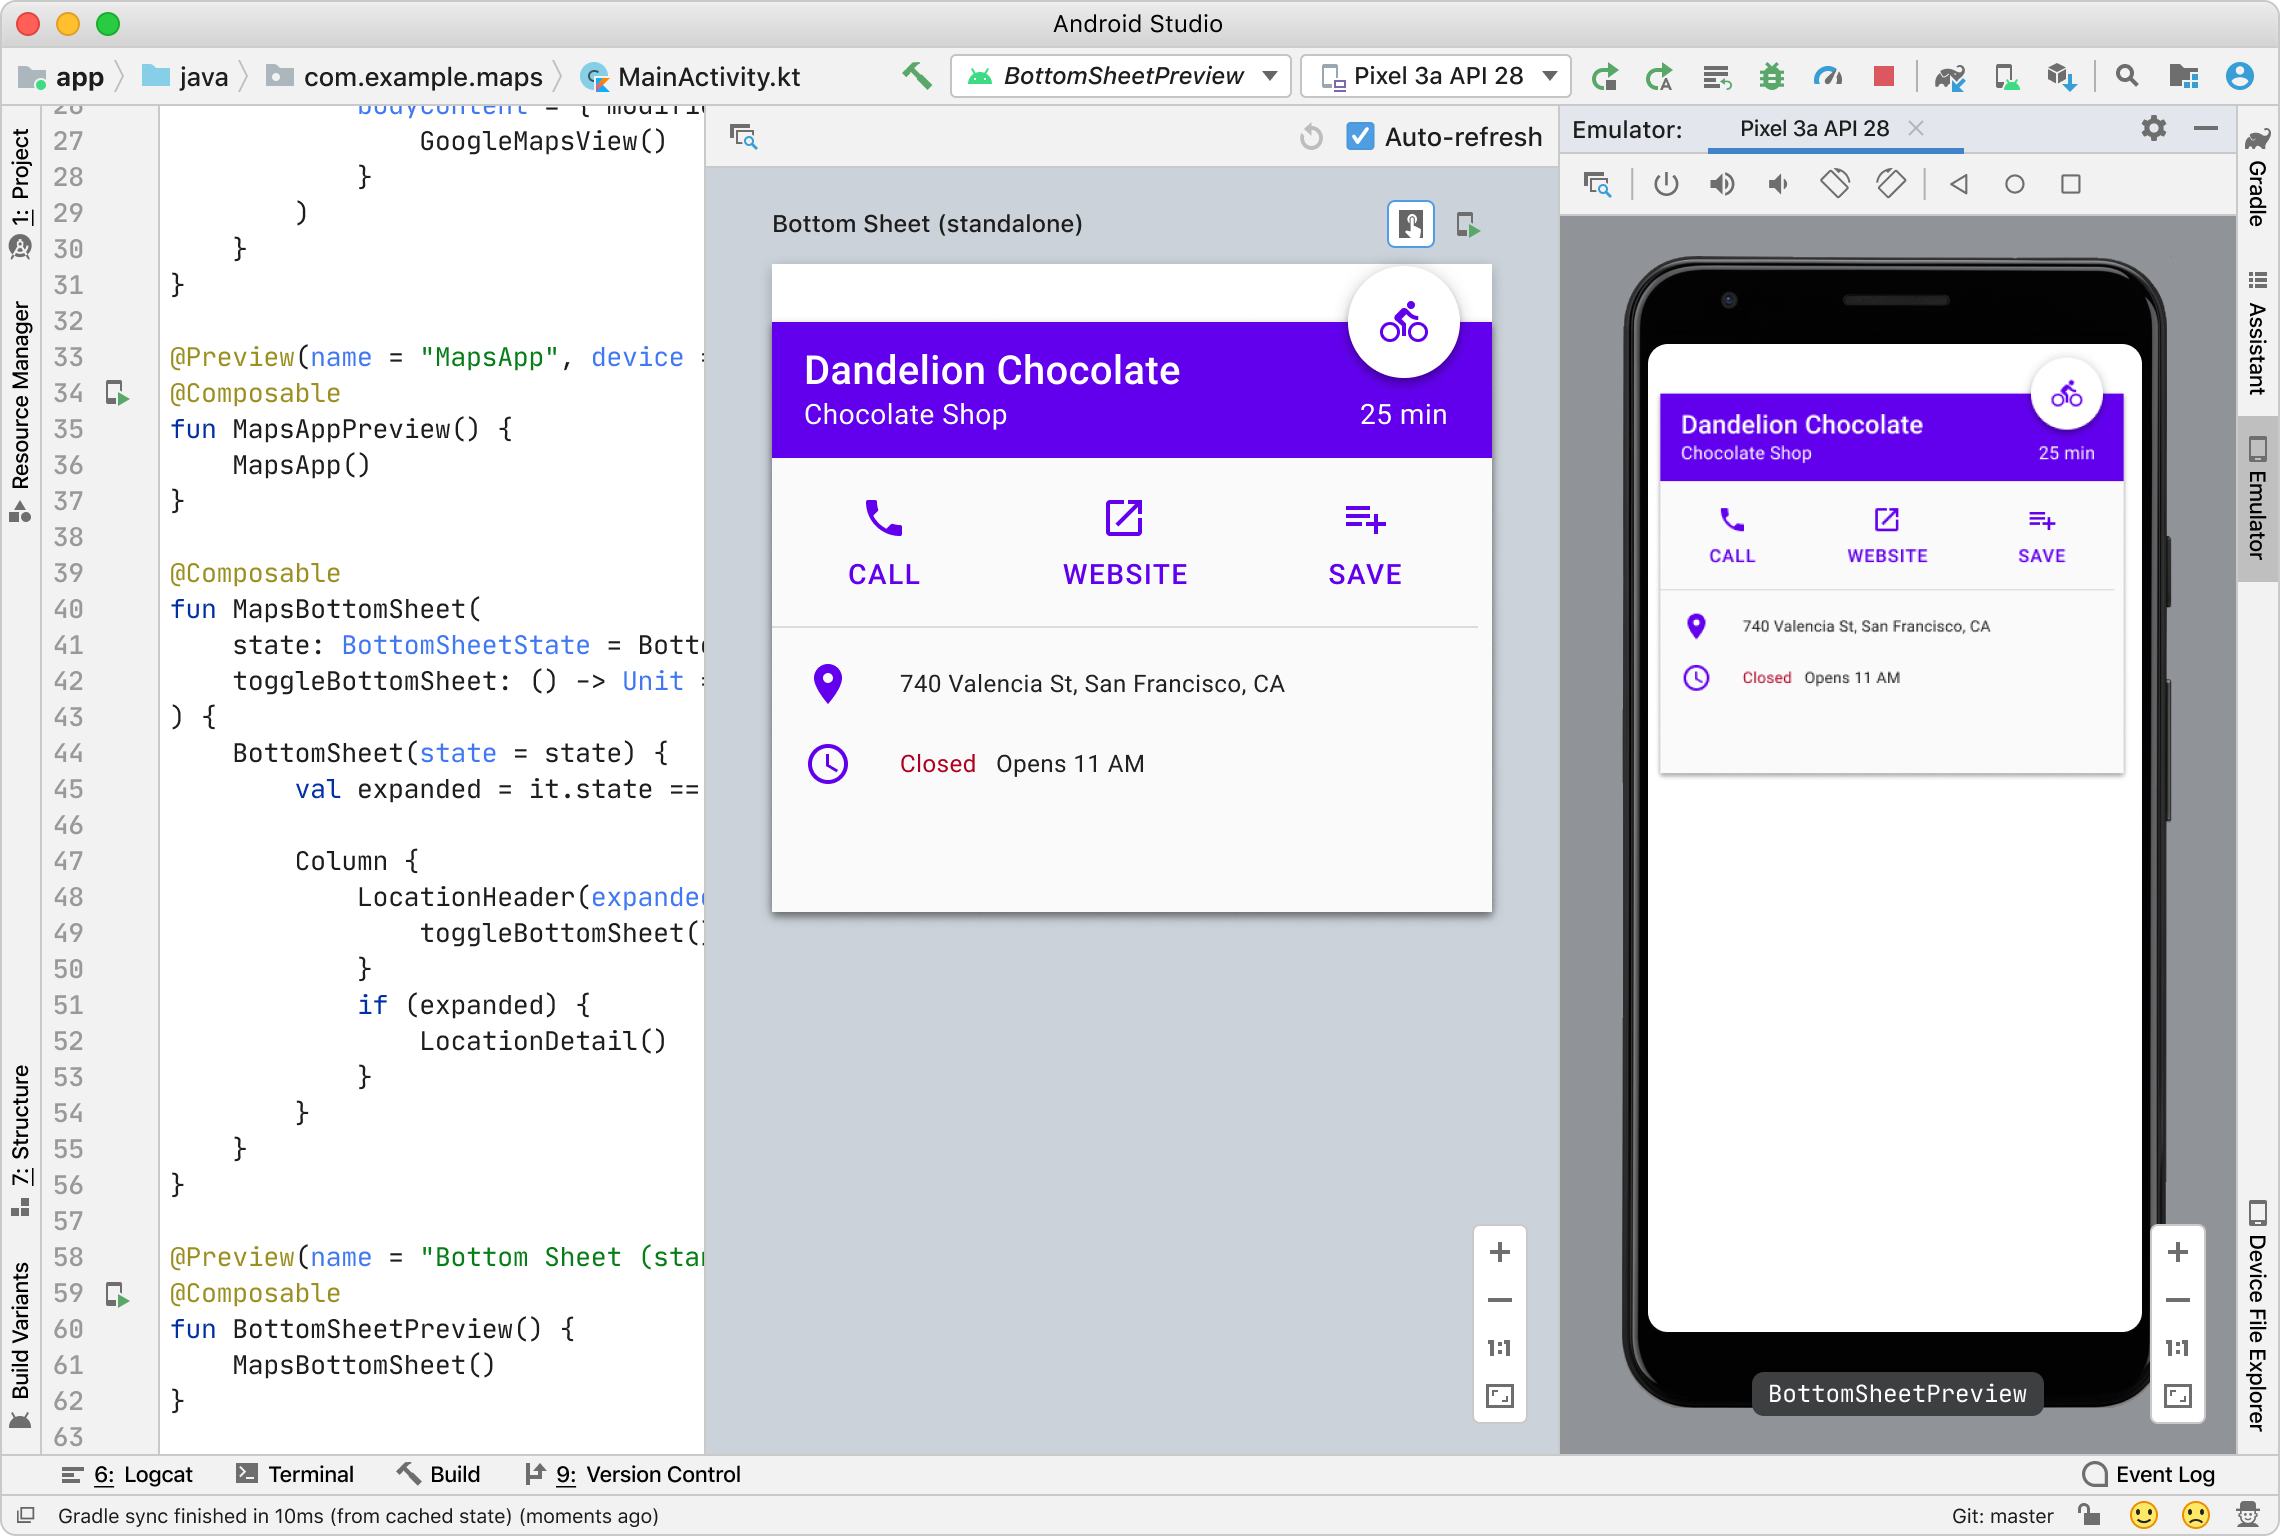Open the Build Variants side tab
Image resolution: width=2280 pixels, height=1536 pixels.
[x=20, y=1345]
